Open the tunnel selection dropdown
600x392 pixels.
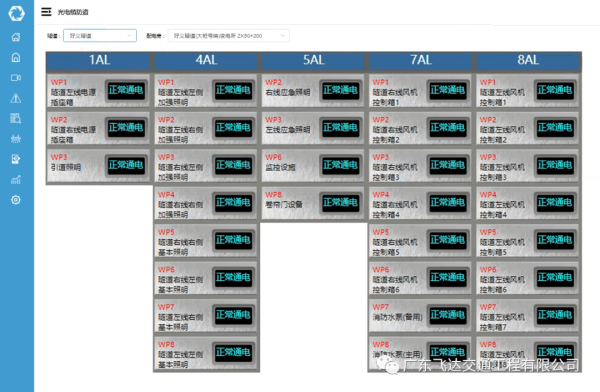(100, 36)
